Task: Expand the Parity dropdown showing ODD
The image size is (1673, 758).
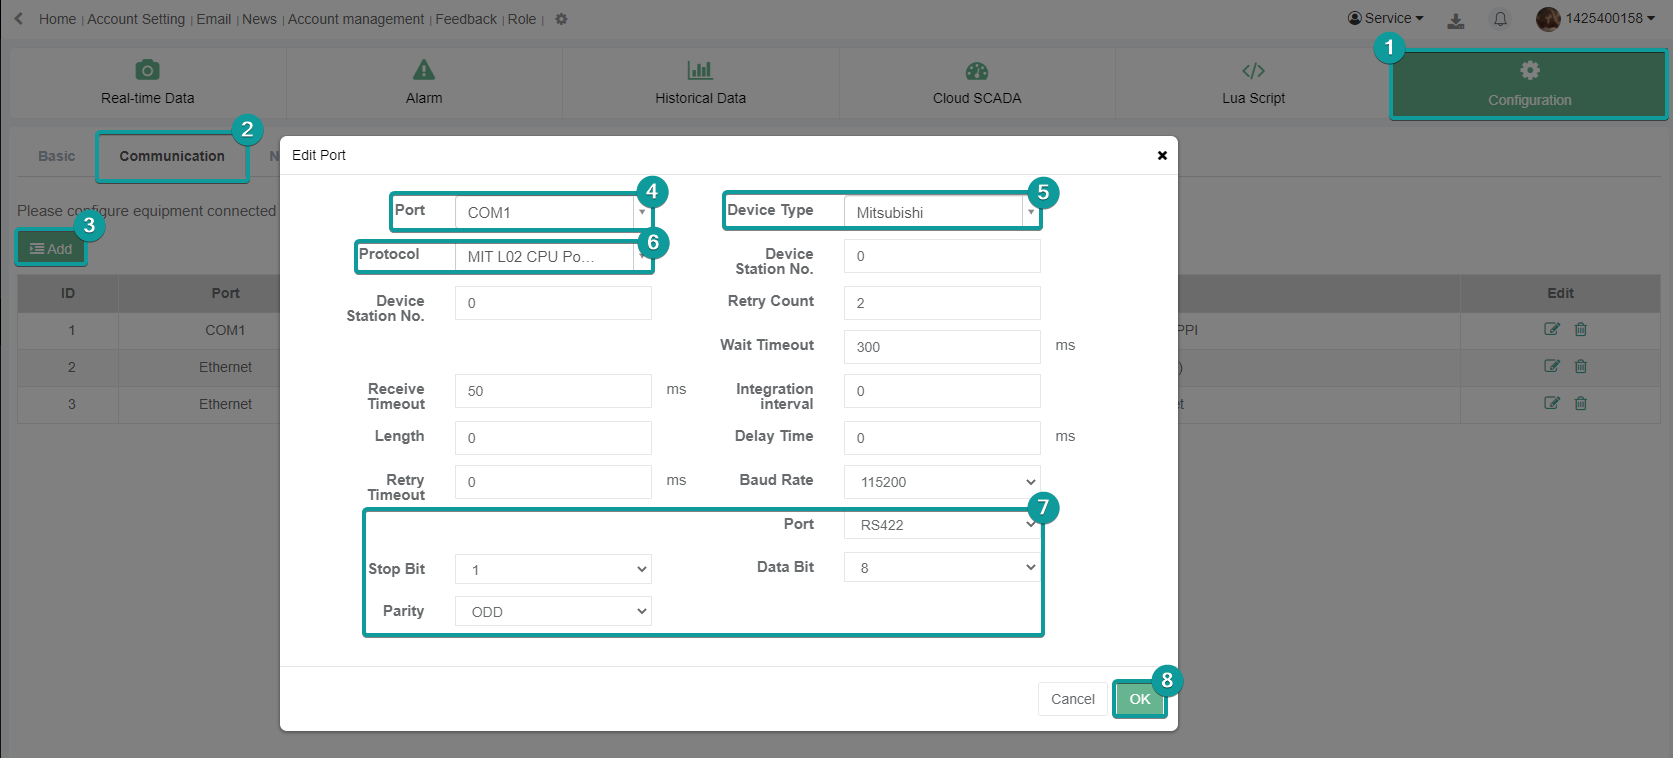Action: coord(553,611)
